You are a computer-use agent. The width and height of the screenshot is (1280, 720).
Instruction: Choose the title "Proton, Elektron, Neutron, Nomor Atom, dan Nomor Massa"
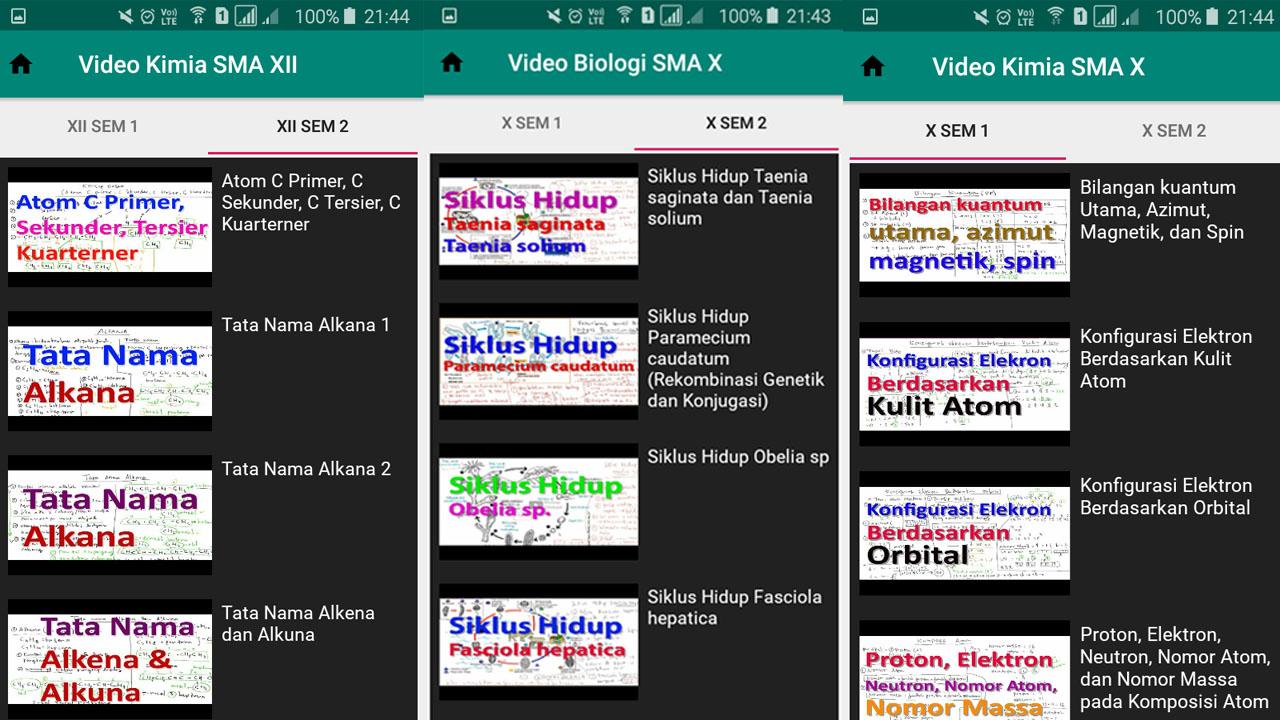point(1175,668)
